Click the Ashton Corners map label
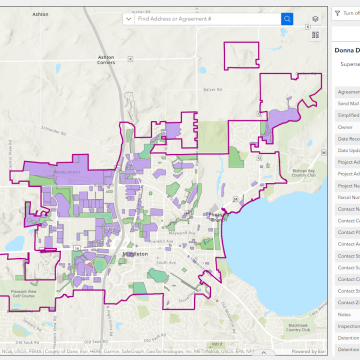Image resolution: width=360 pixels, height=360 pixels. (x=106, y=60)
